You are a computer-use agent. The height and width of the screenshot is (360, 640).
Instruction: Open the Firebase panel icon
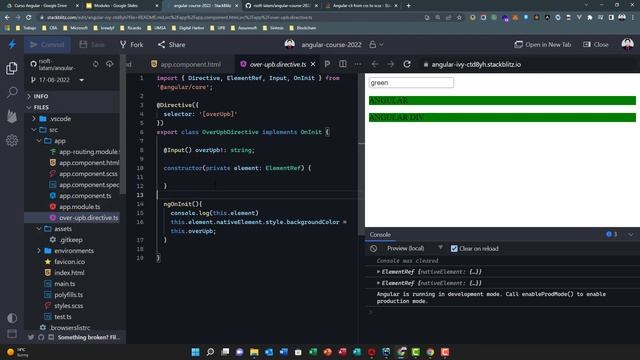tap(12, 116)
